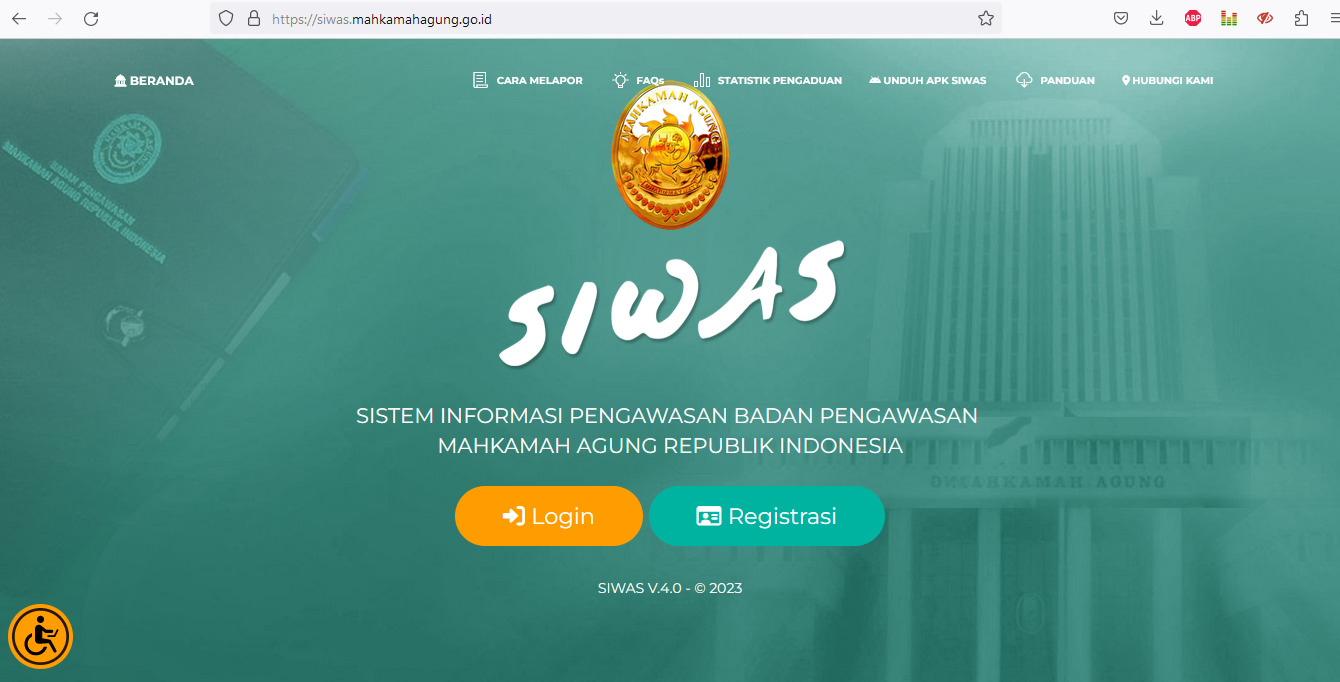Open the accessibility wheelchair widget
The image size is (1340, 682).
41,636
